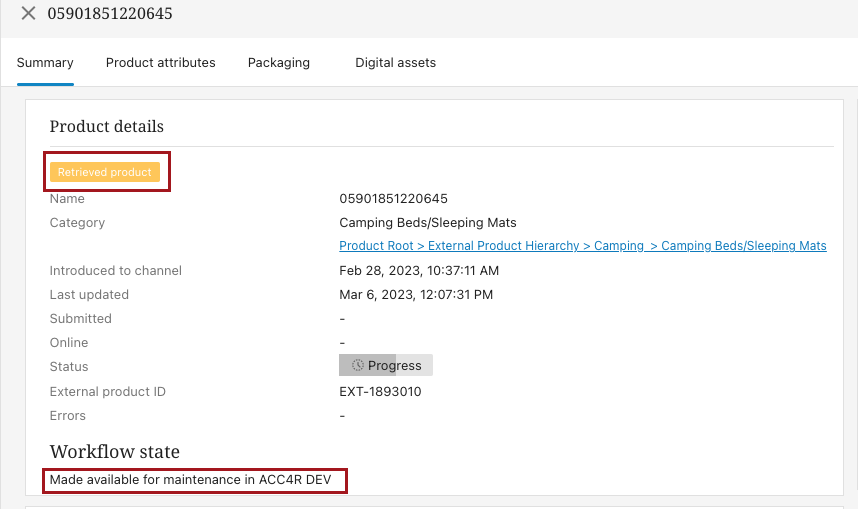Open the Product attributes tab
The height and width of the screenshot is (509, 858).
160,62
